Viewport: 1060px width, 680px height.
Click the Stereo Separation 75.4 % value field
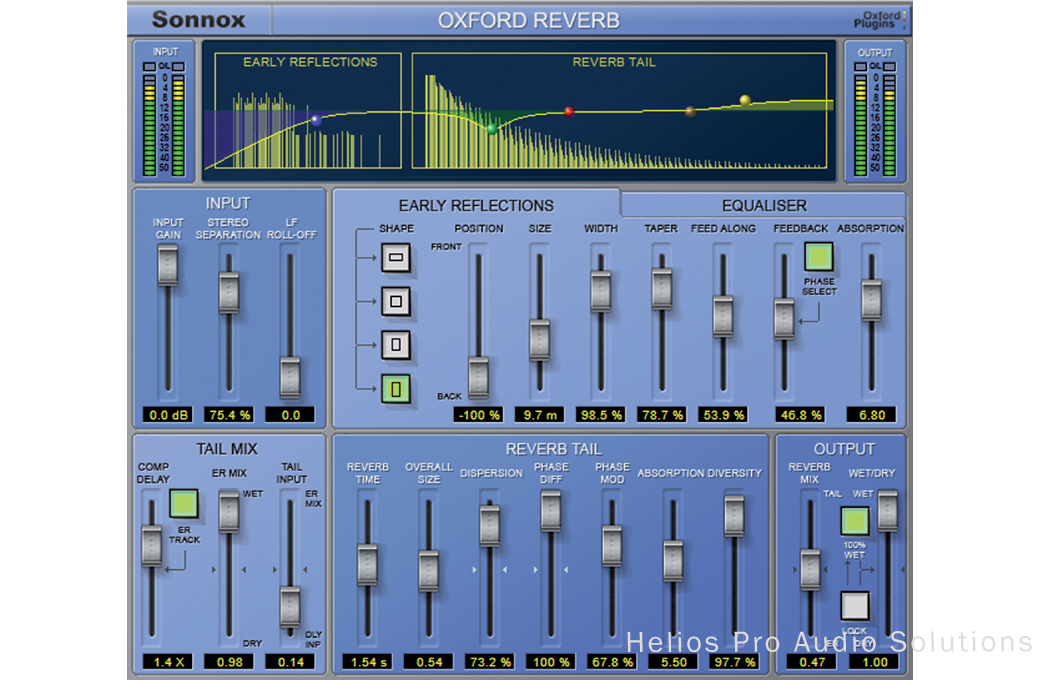[x=229, y=415]
